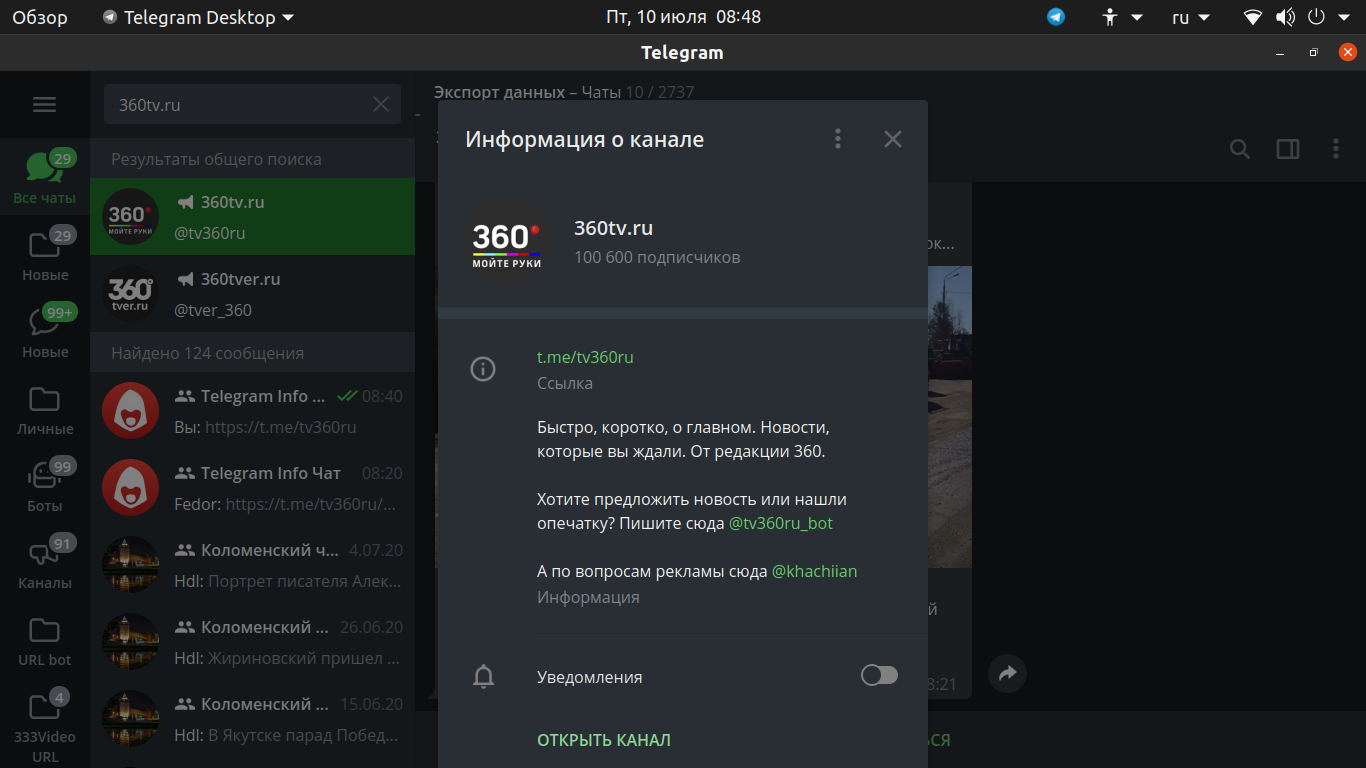Image resolution: width=1366 pixels, height=768 pixels.
Task: Close the channel information dialog
Action: click(893, 139)
